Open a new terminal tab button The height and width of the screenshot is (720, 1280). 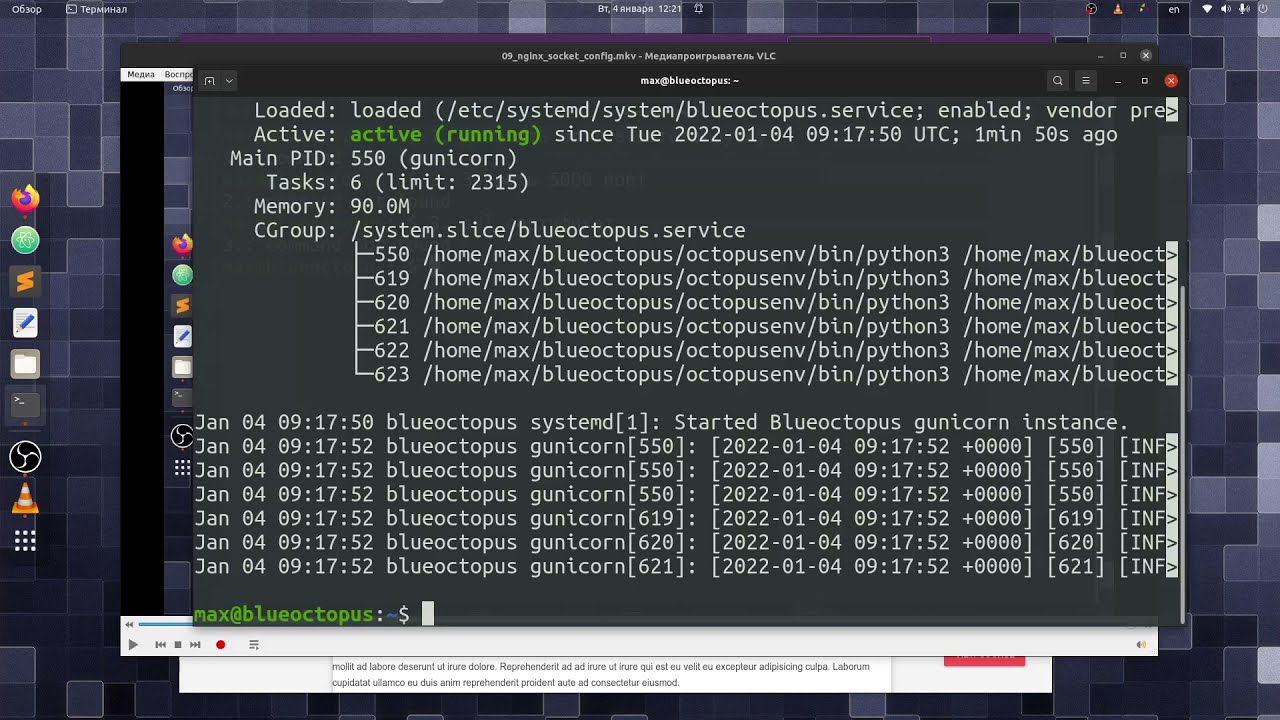click(209, 81)
